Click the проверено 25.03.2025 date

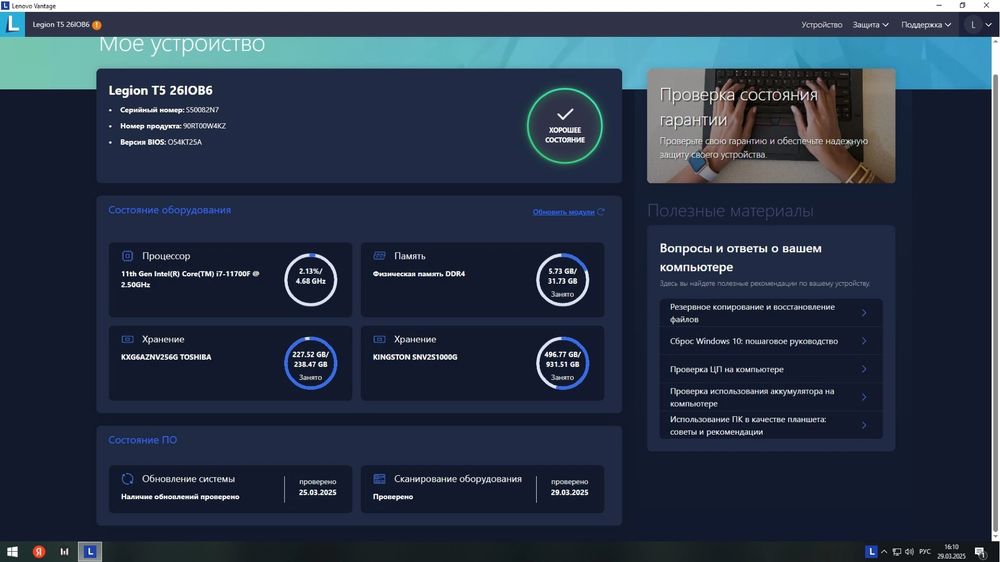318,487
